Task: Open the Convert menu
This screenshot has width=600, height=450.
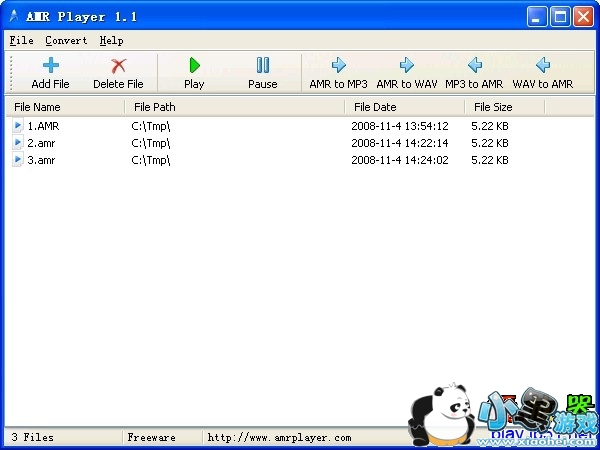Action: pyautogui.click(x=66, y=41)
